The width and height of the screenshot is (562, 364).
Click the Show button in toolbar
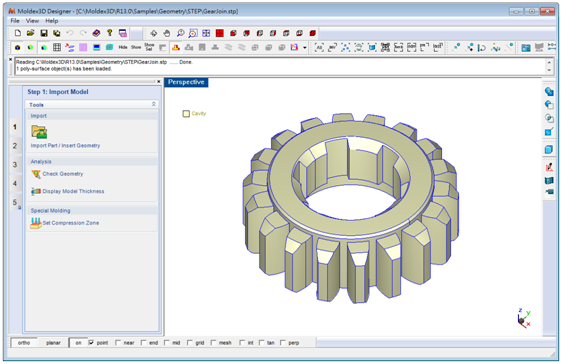tap(136, 47)
